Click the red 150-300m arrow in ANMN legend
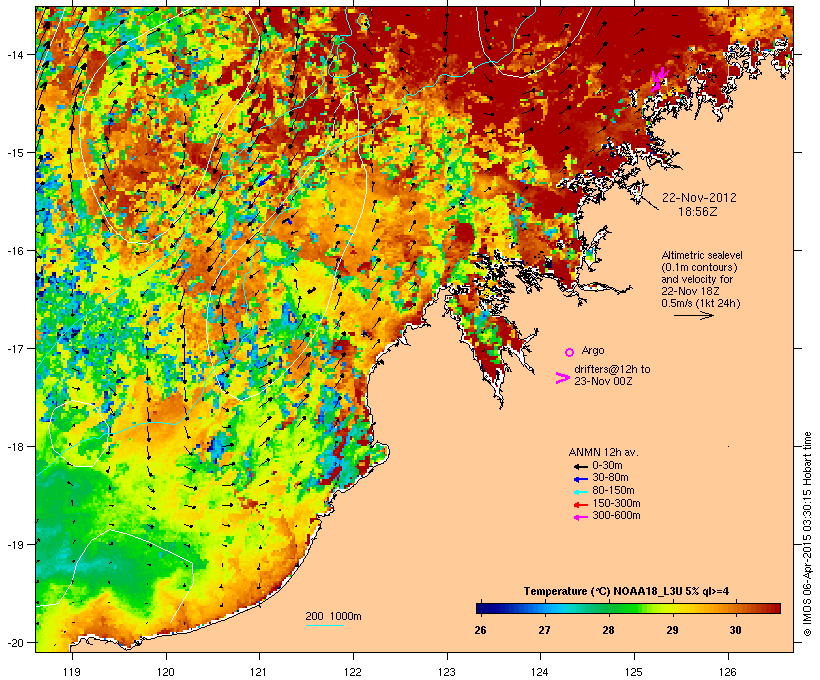The height and width of the screenshot is (680, 820). coord(580,504)
